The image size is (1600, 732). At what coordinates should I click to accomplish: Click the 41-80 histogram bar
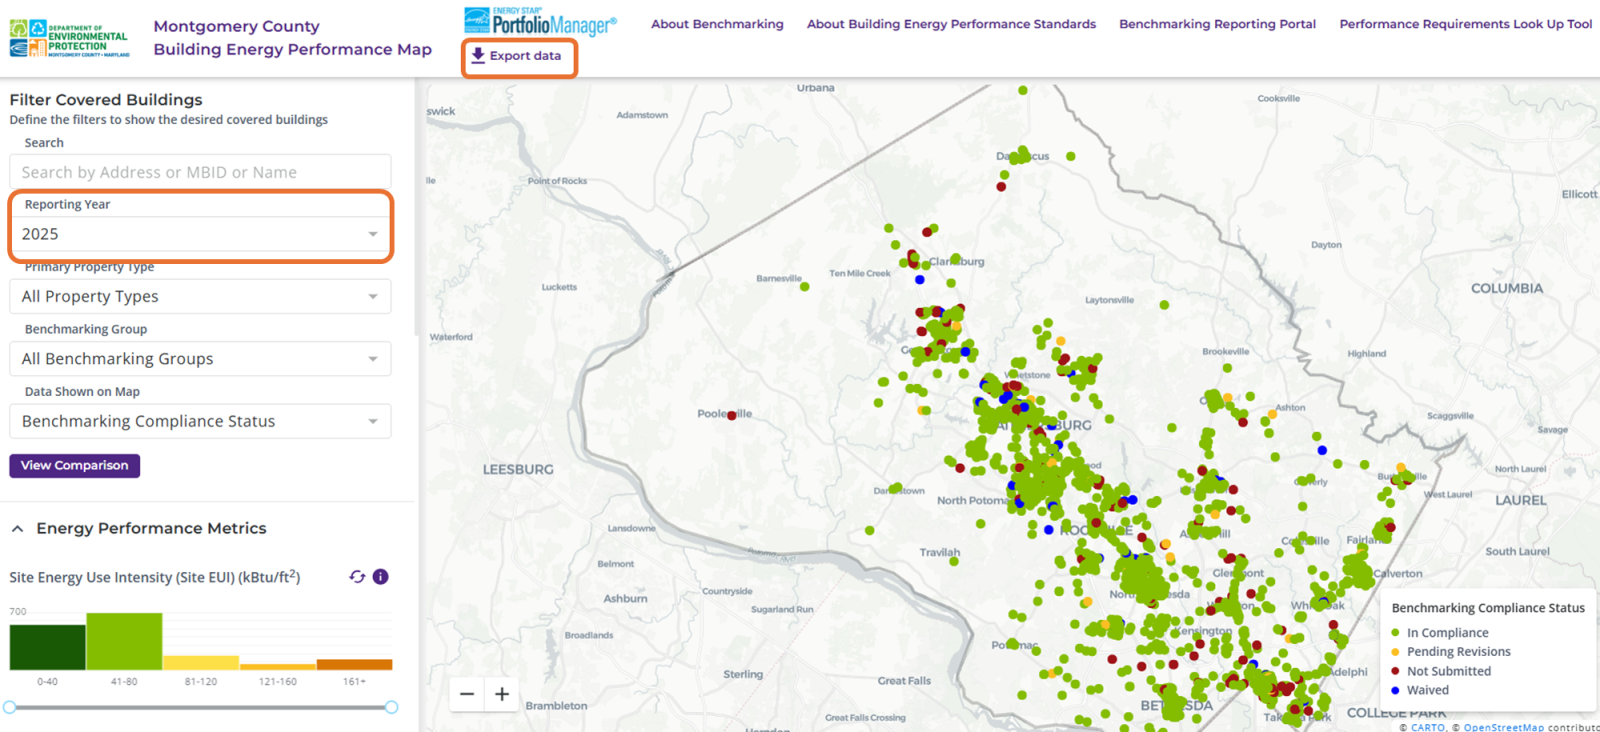pos(124,642)
